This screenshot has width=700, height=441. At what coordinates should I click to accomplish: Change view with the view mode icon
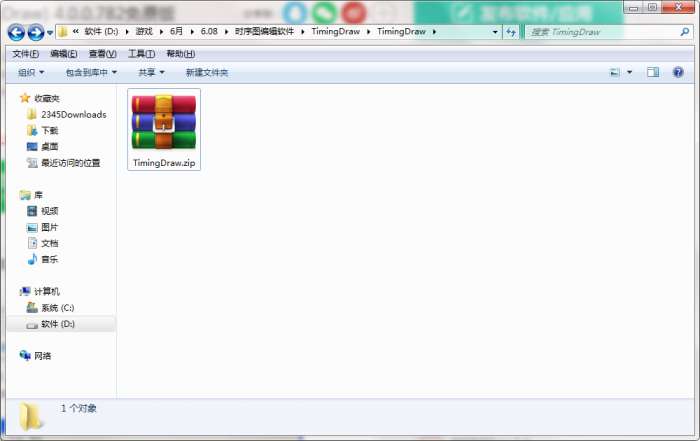tap(615, 72)
